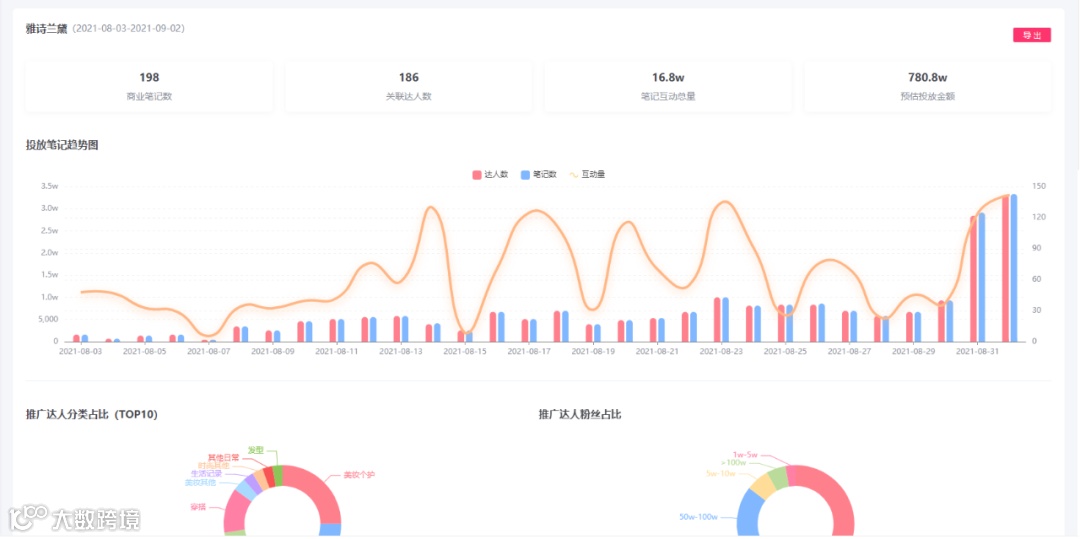Click the pink 导出 export button
Image resolution: width=1080 pixels, height=539 pixels.
click(1031, 35)
